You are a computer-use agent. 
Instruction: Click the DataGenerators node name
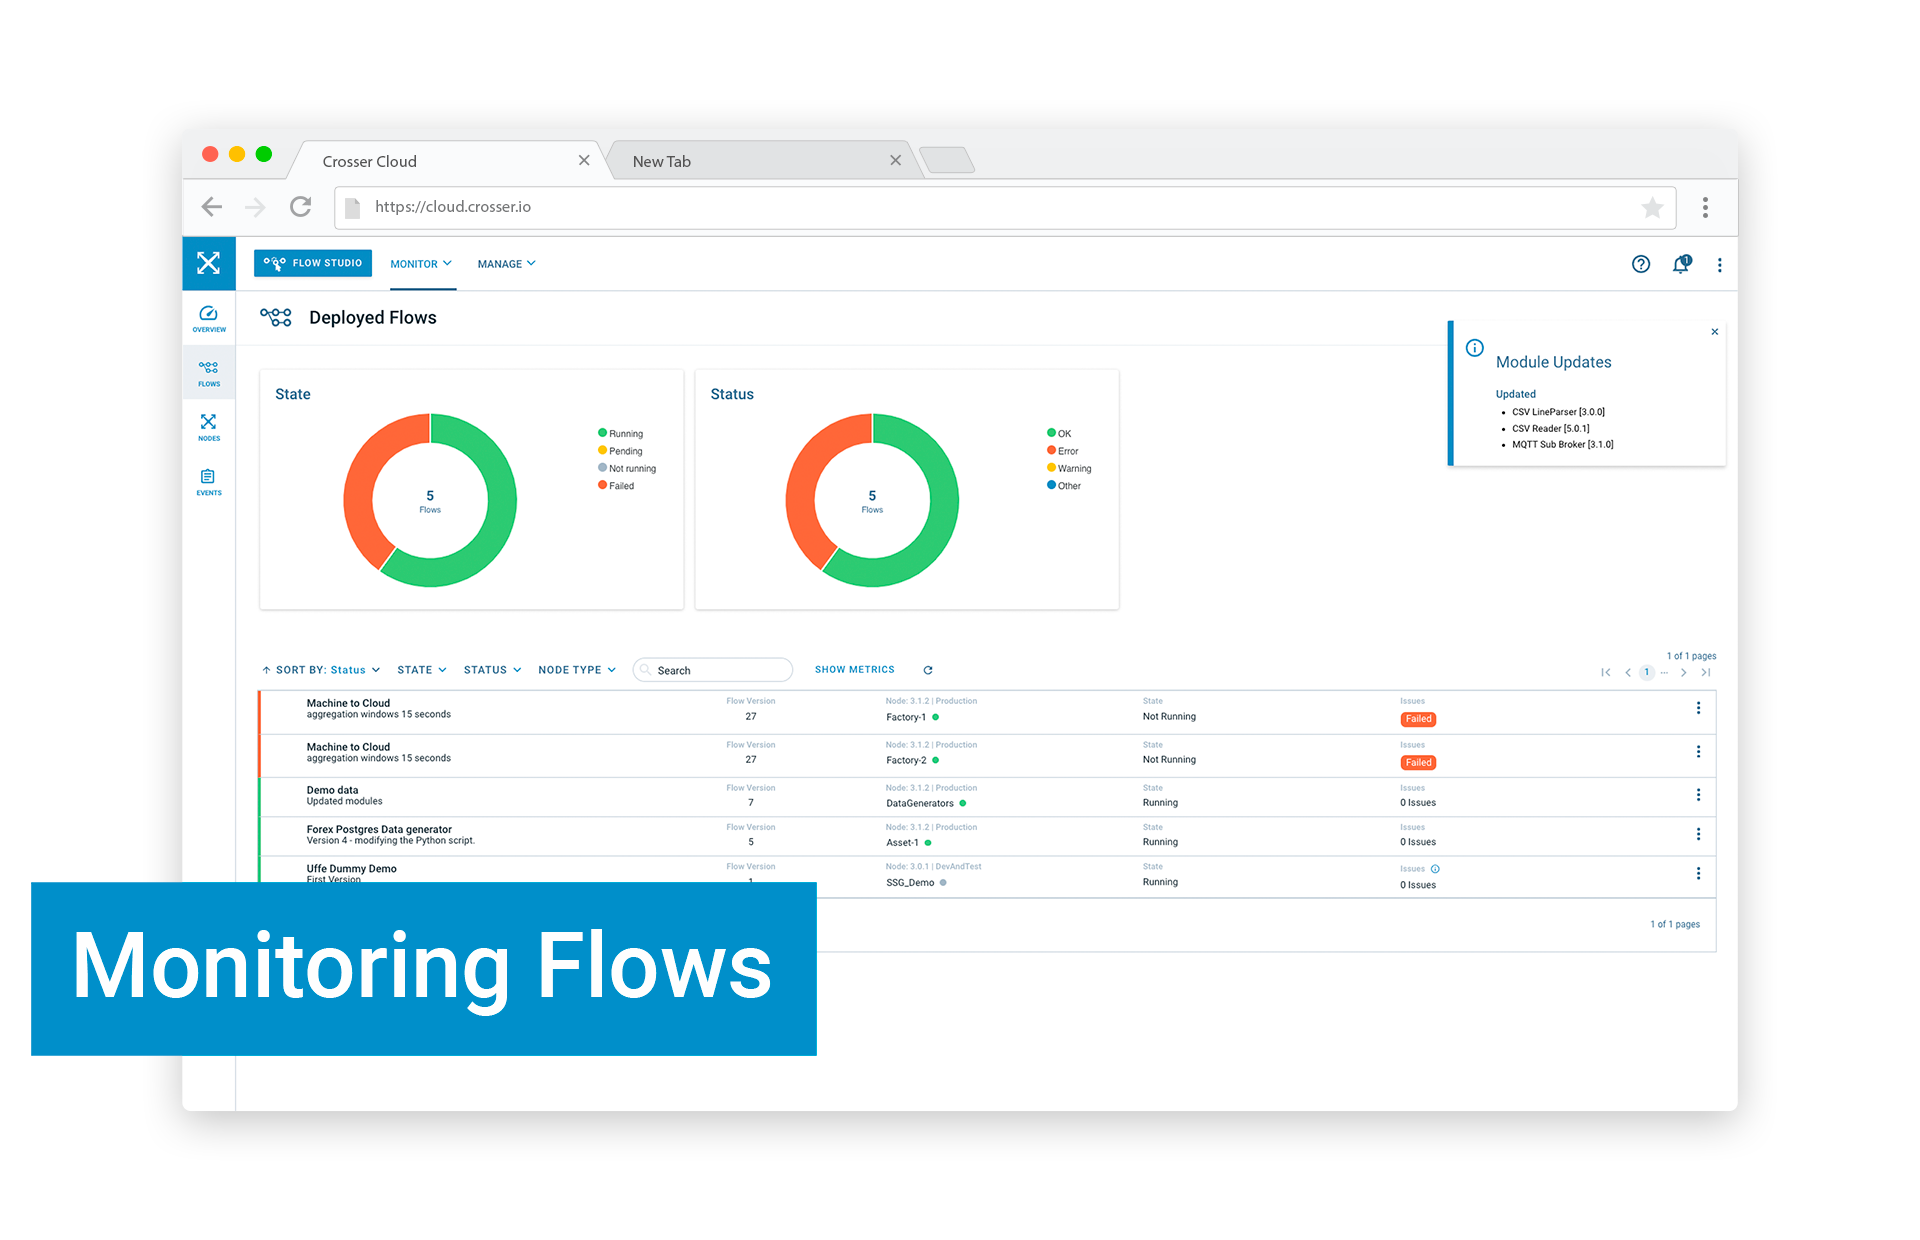coord(920,804)
